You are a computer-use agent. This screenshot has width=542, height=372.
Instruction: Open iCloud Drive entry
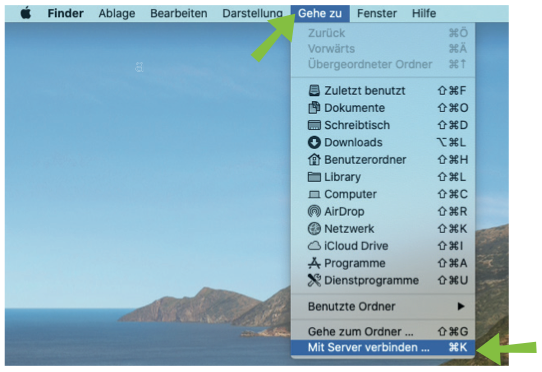(383, 246)
